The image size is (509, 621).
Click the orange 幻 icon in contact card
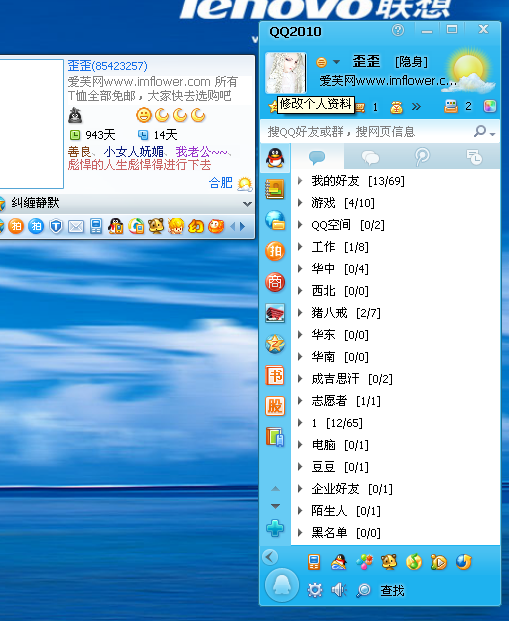coord(196,227)
